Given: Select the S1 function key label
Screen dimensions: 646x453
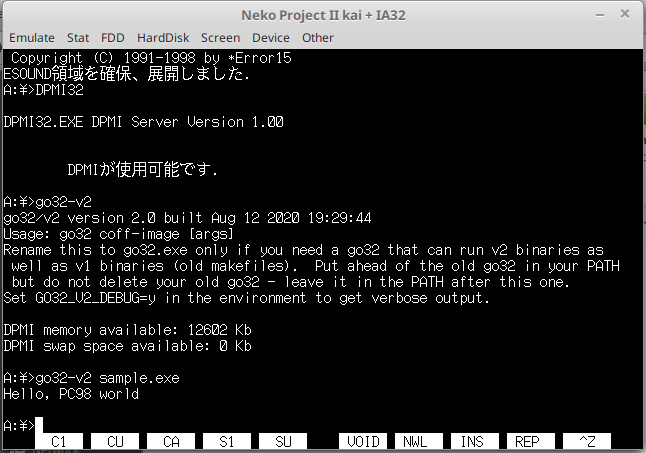Looking at the screenshot, I should point(227,440).
